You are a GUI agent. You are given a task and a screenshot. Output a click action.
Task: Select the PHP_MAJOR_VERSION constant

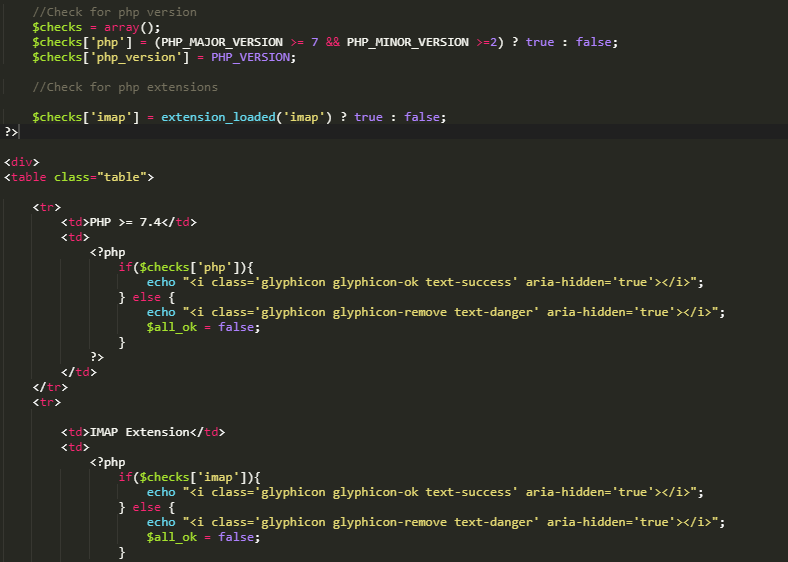click(222, 42)
